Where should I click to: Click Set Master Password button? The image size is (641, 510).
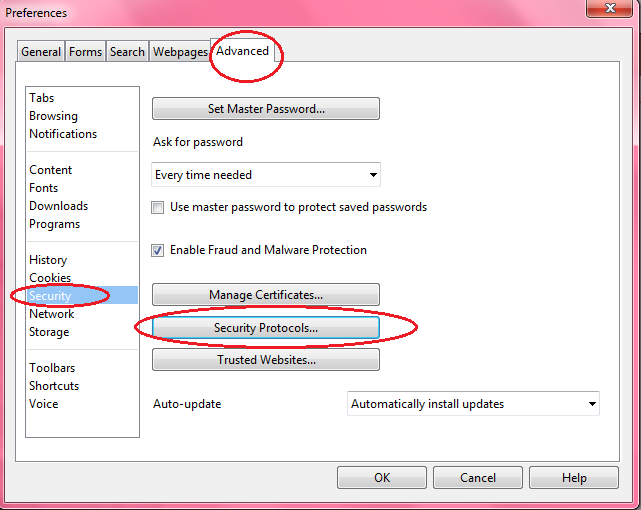coord(266,109)
